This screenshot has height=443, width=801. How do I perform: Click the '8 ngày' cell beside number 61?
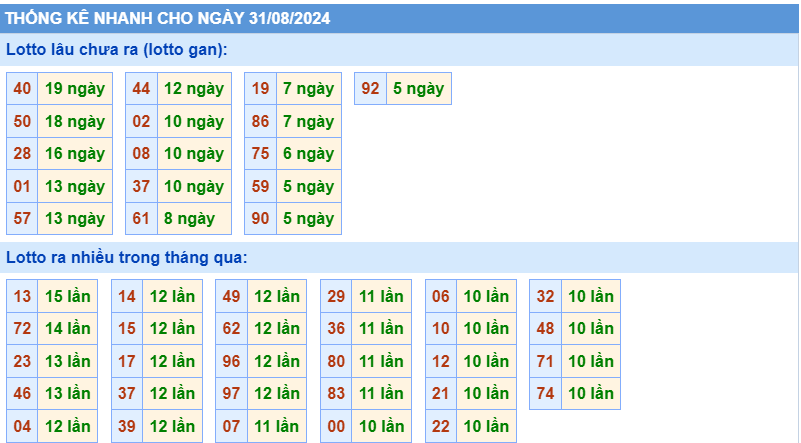189,218
